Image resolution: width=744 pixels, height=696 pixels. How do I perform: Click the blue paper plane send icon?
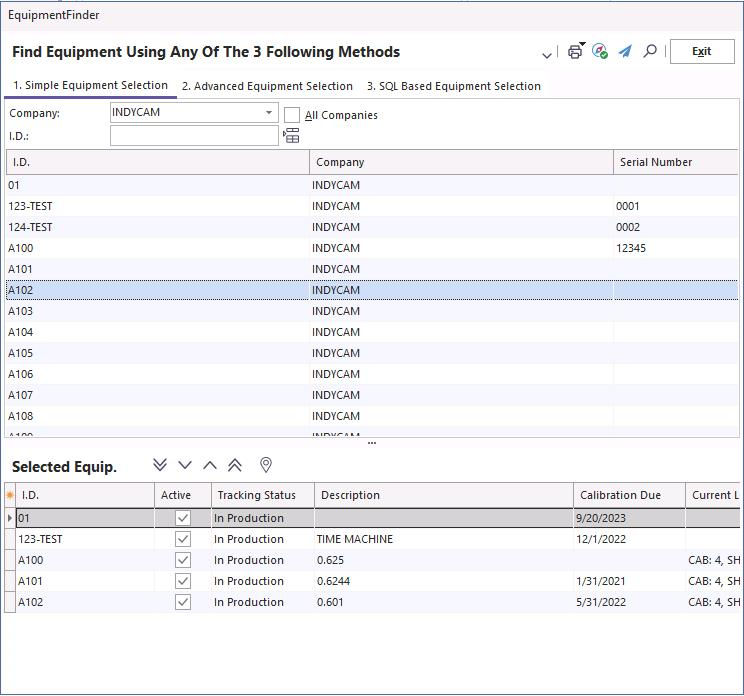(625, 51)
